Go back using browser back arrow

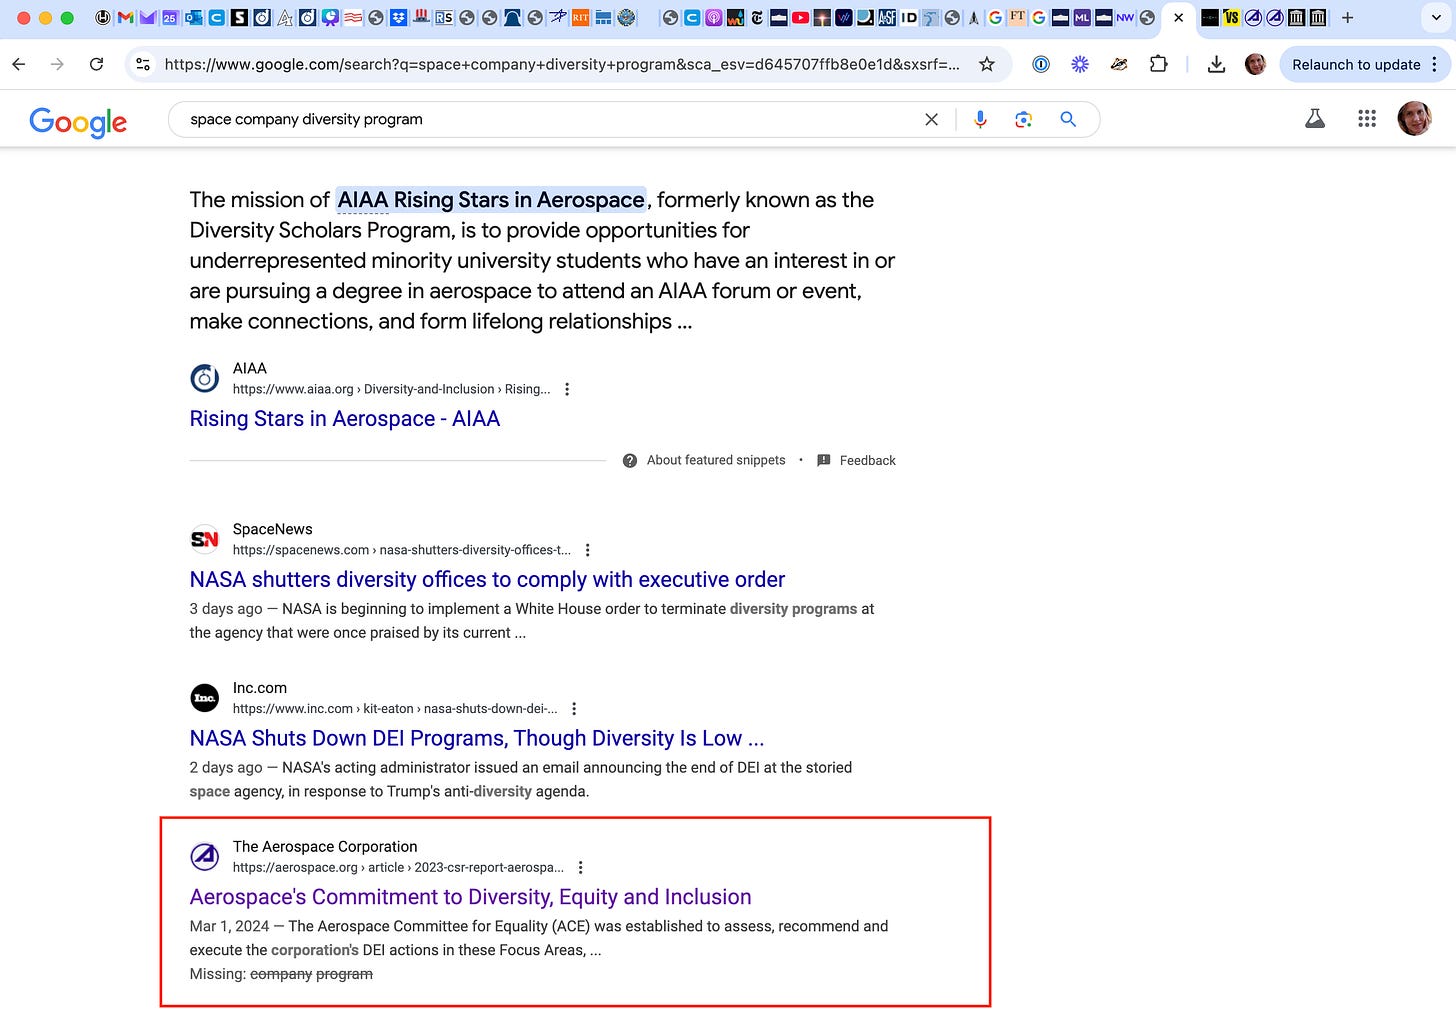(x=19, y=64)
